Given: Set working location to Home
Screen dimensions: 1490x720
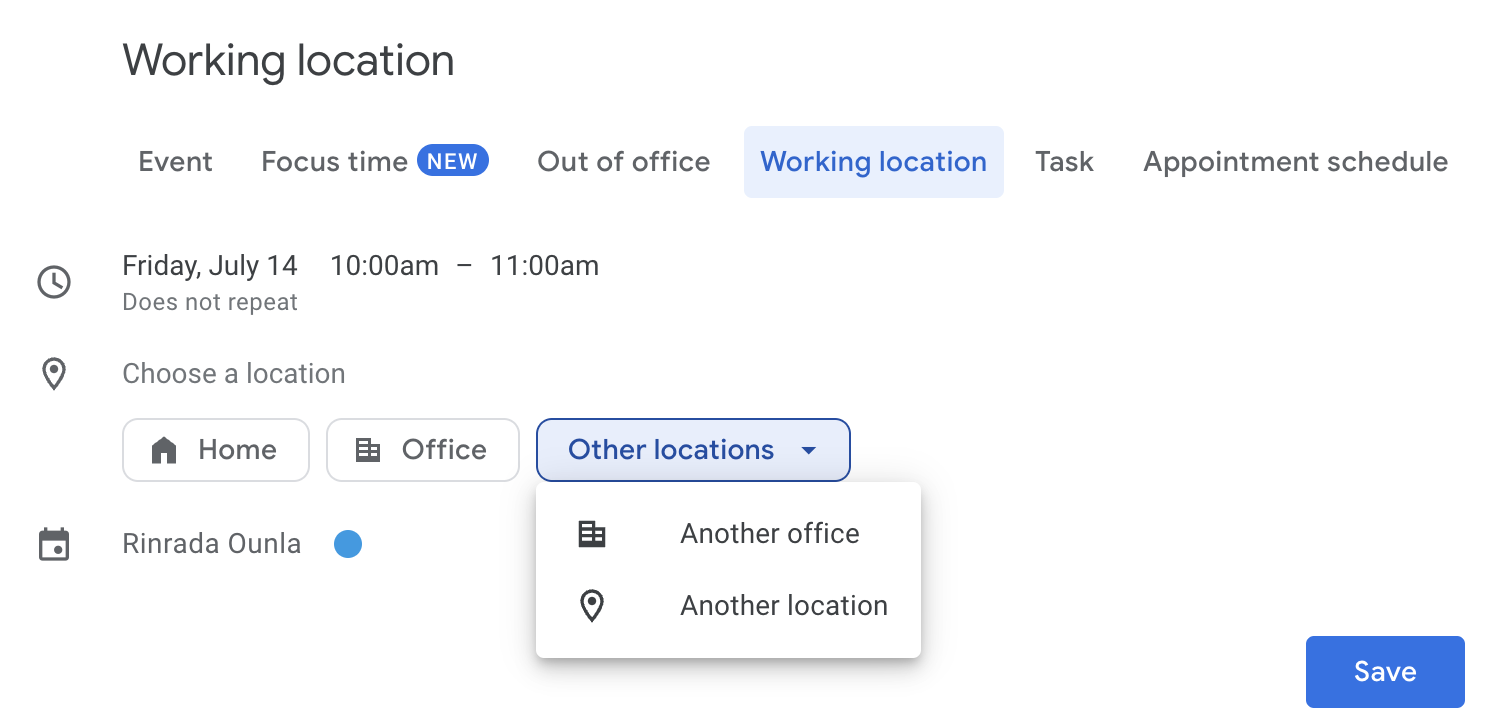Looking at the screenshot, I should (x=216, y=450).
